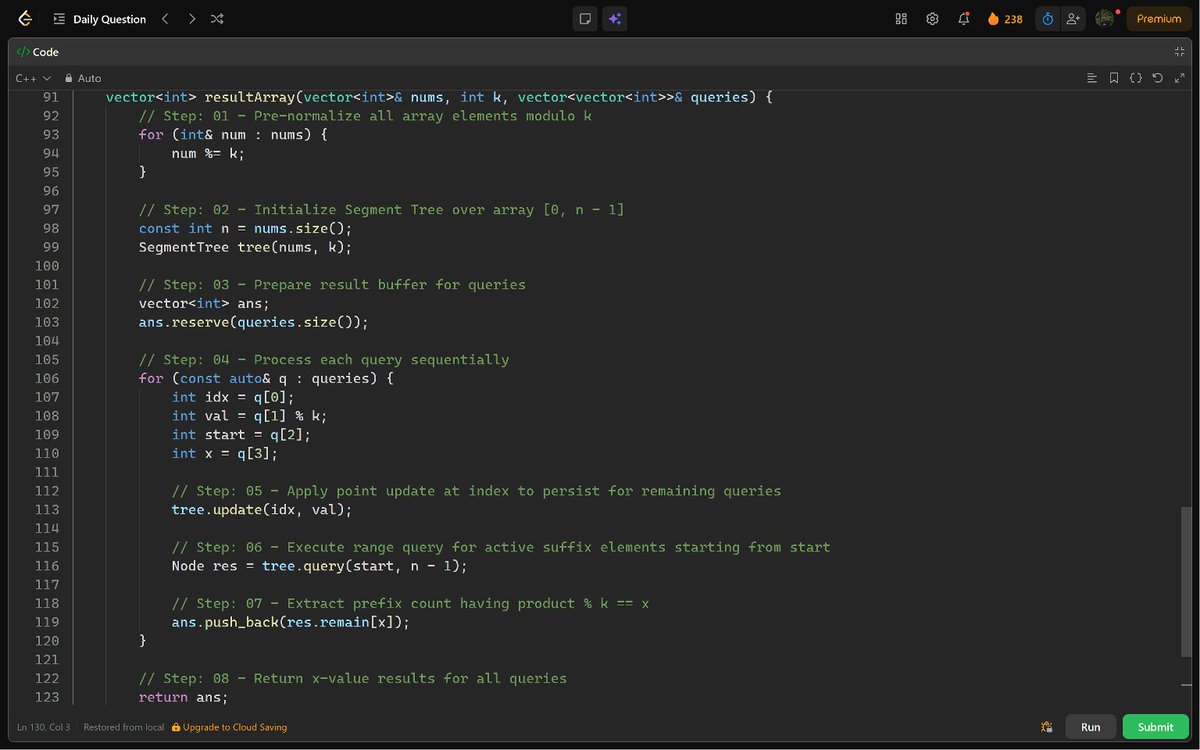Reset code to default with undo arrow
The width and height of the screenshot is (1200, 750).
tap(1157, 78)
